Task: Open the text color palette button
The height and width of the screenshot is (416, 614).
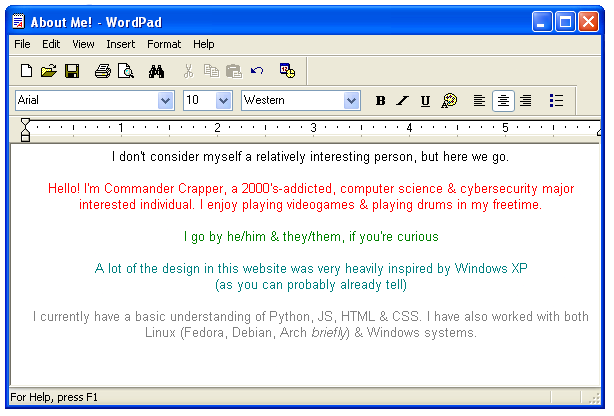Action: pos(449,101)
